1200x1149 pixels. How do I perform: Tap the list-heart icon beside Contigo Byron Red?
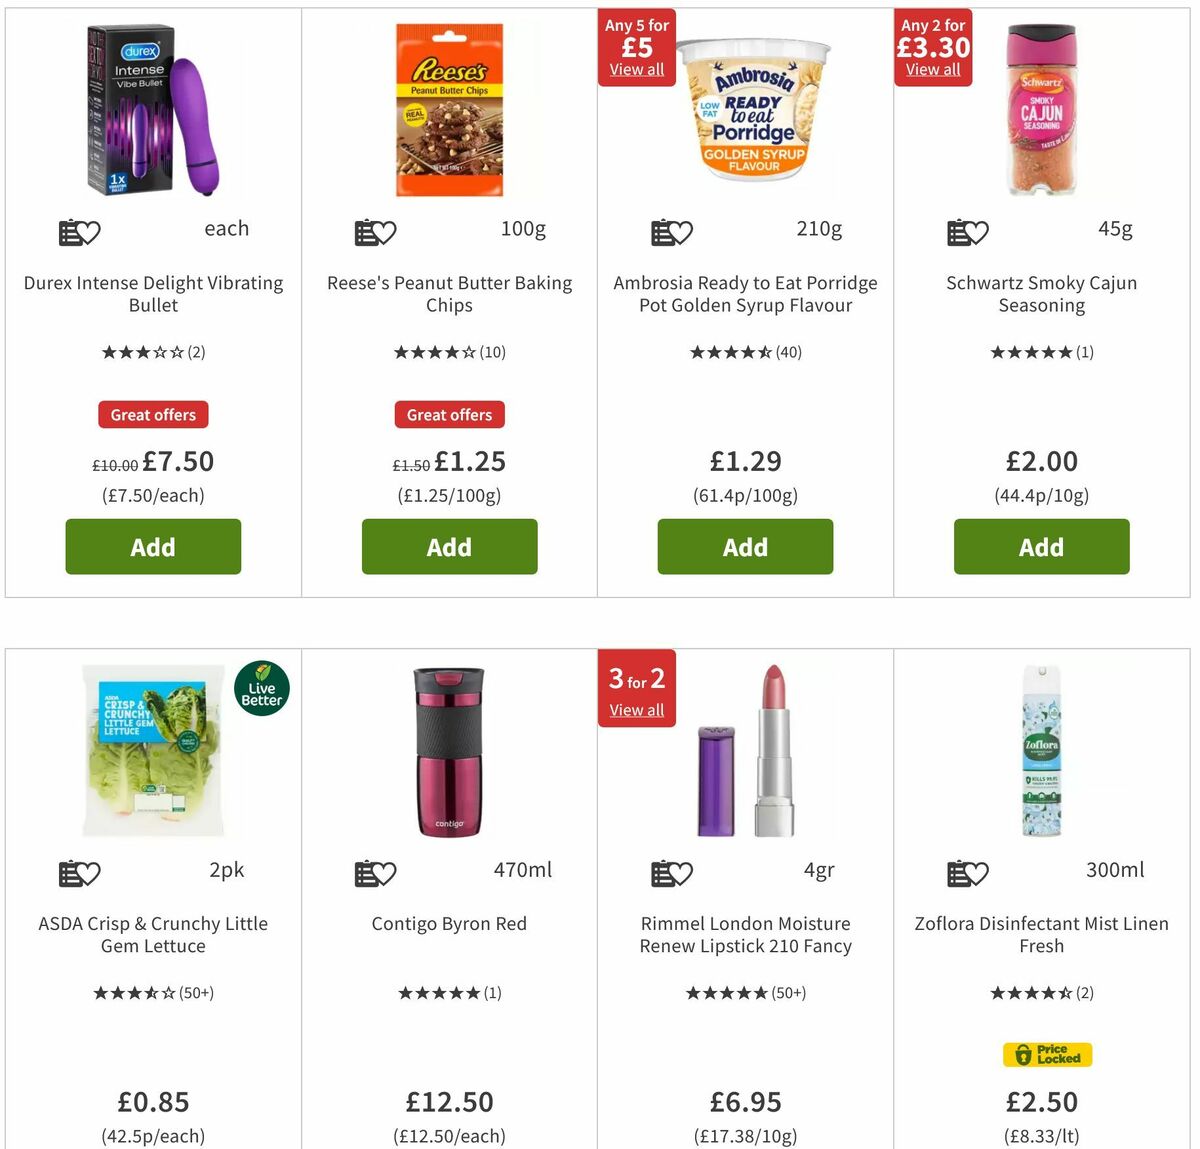pos(375,873)
